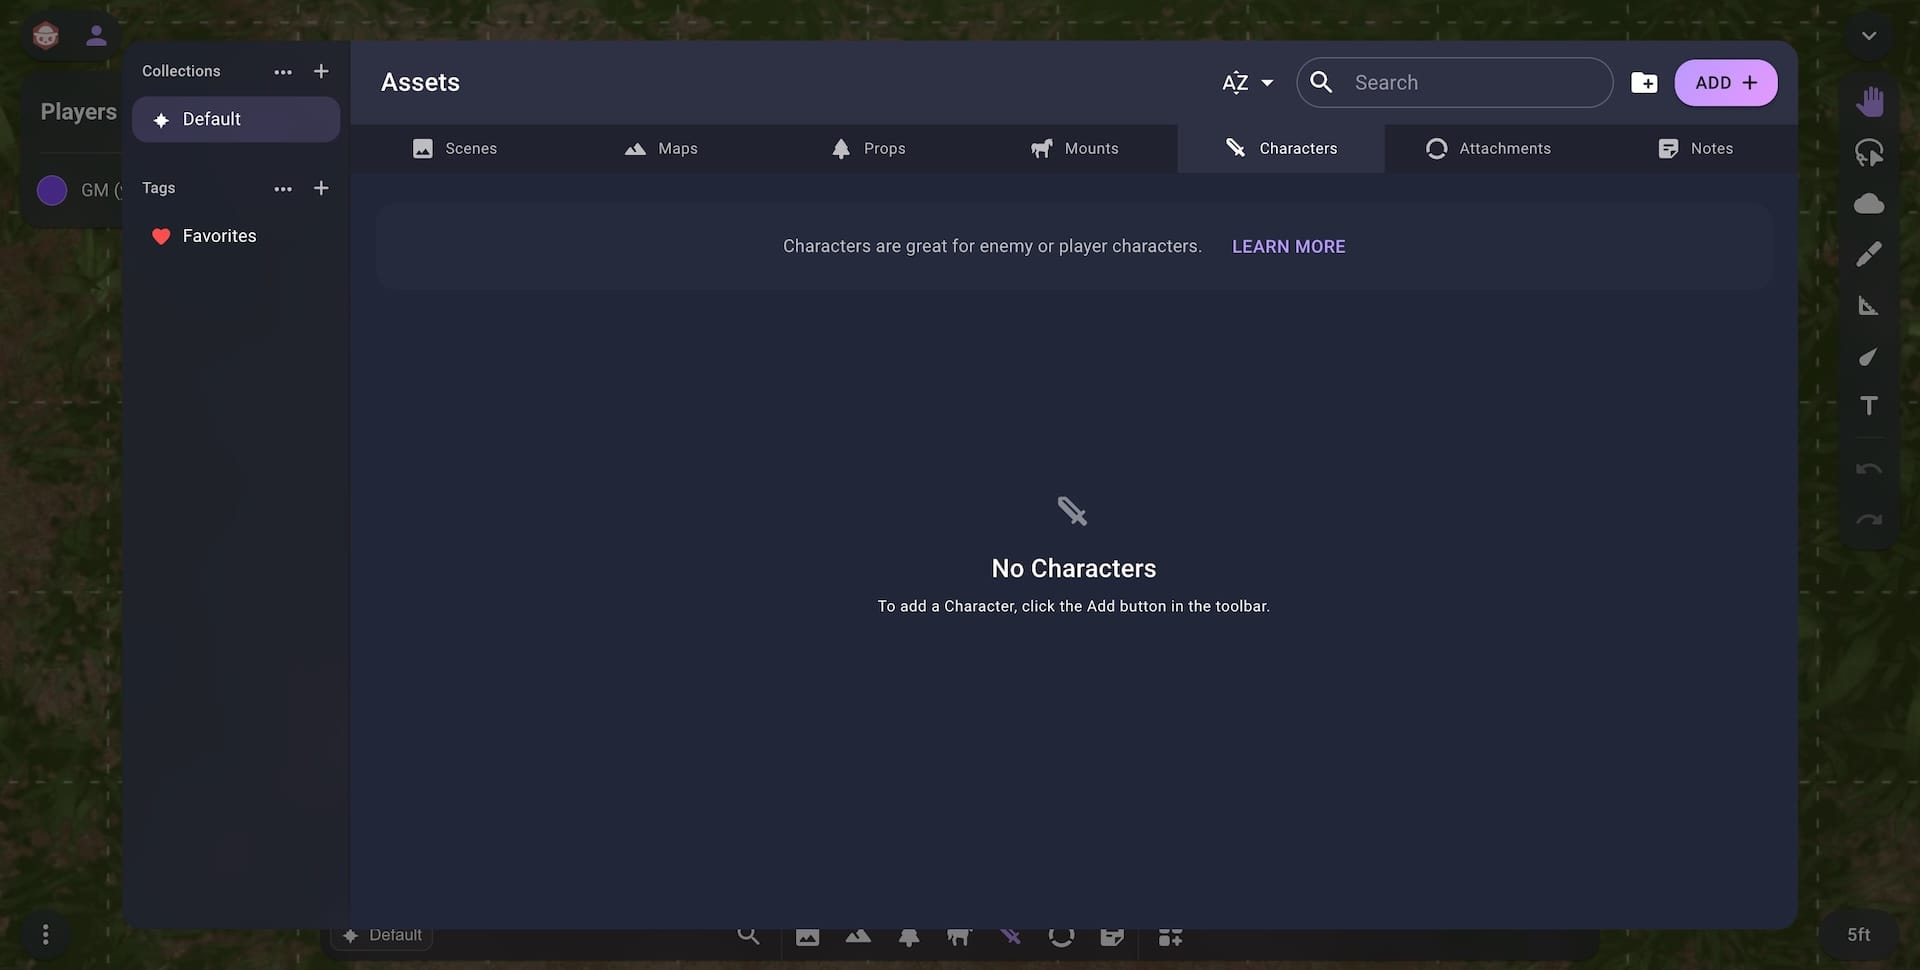Open the AZ sort order dropdown
1920x970 pixels.
coord(1247,83)
